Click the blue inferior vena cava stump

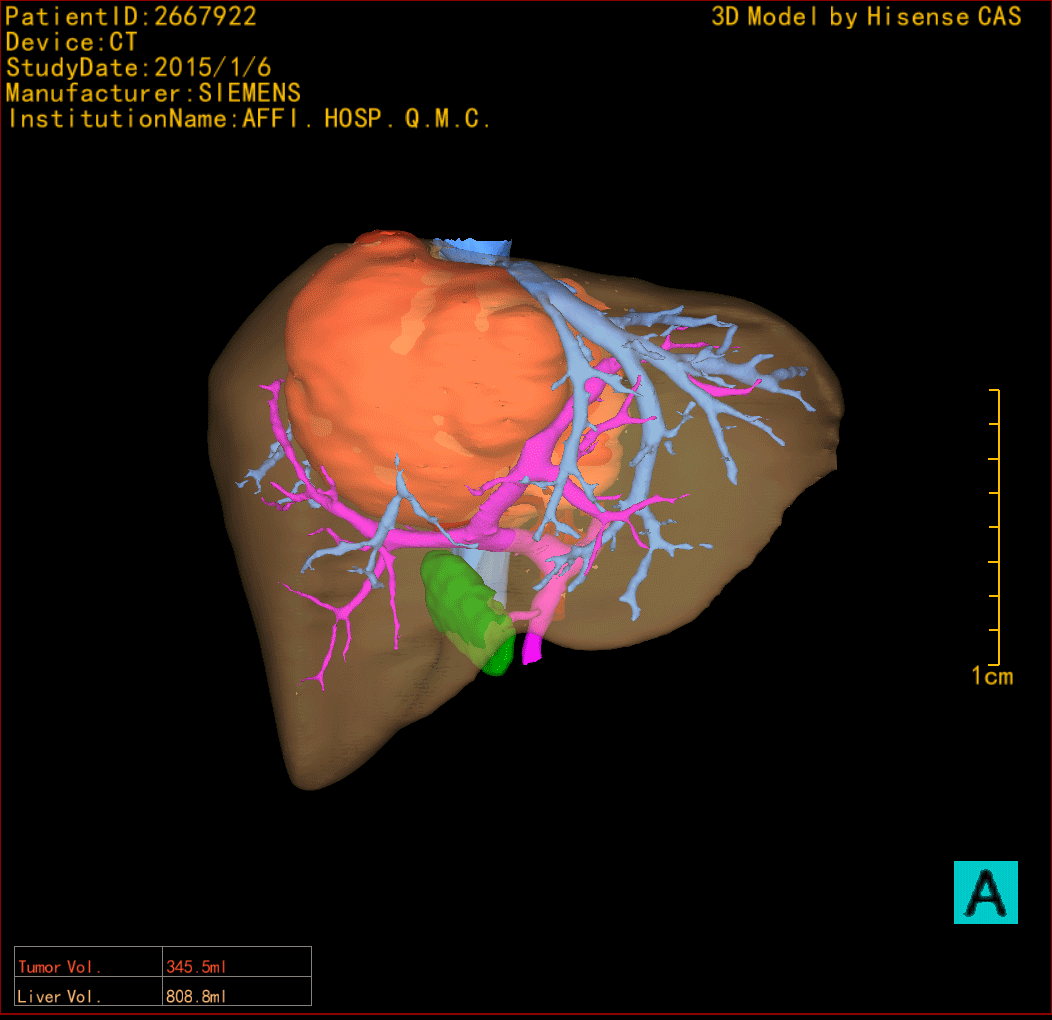(471, 250)
